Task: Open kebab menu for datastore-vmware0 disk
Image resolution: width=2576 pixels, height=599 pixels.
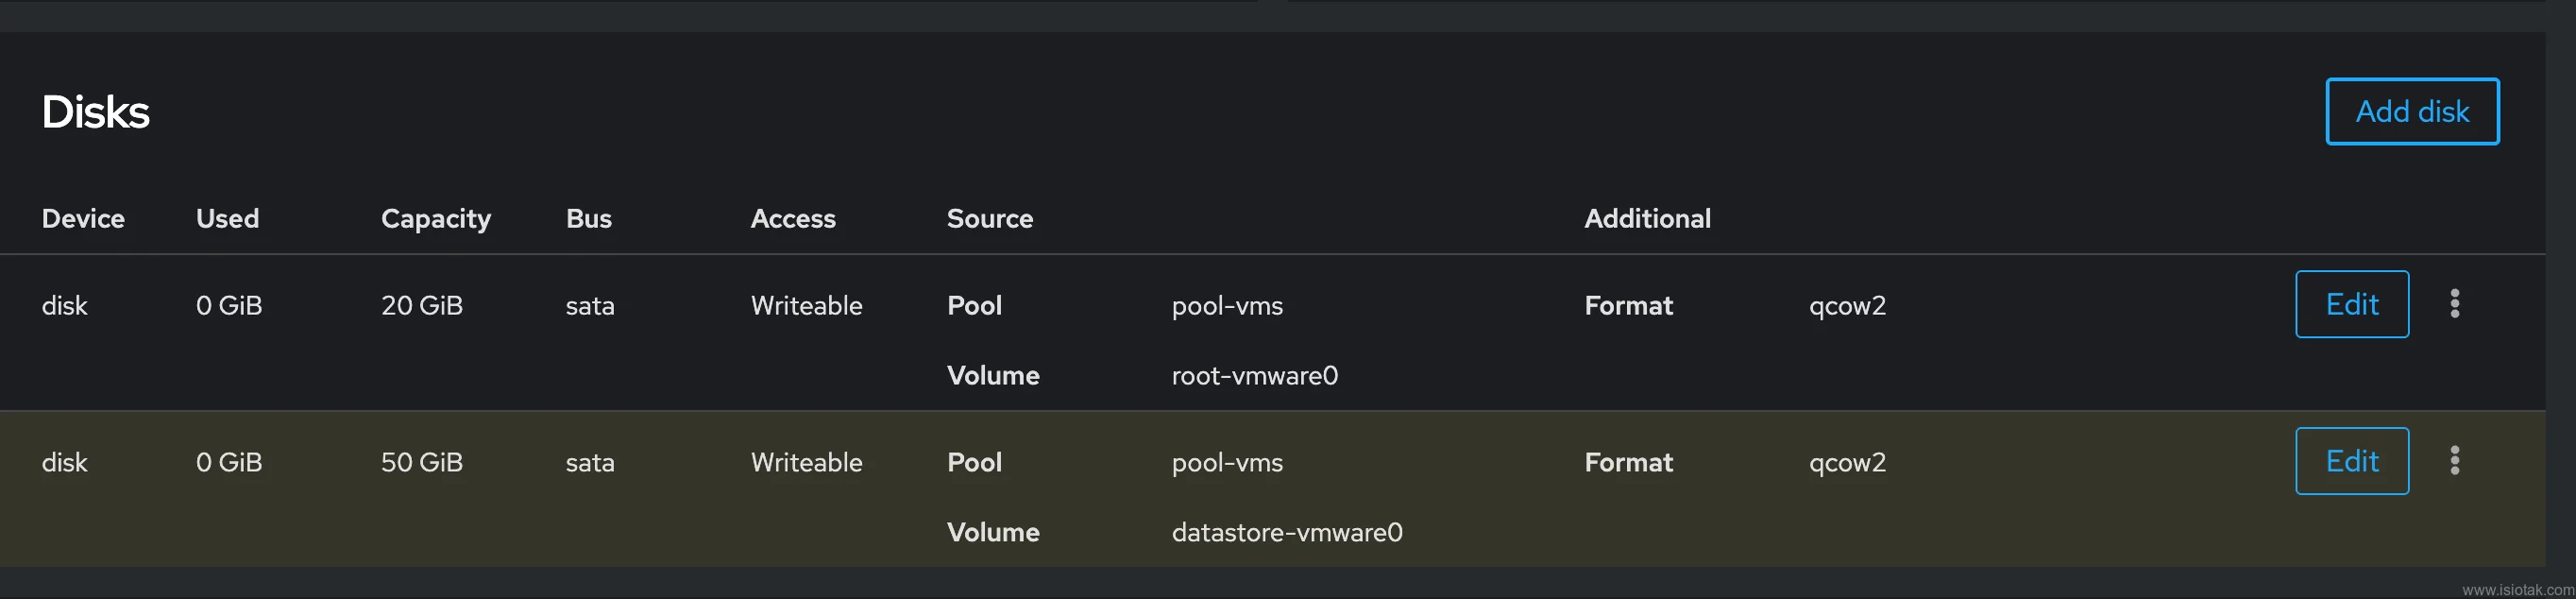Action: pyautogui.click(x=2454, y=461)
